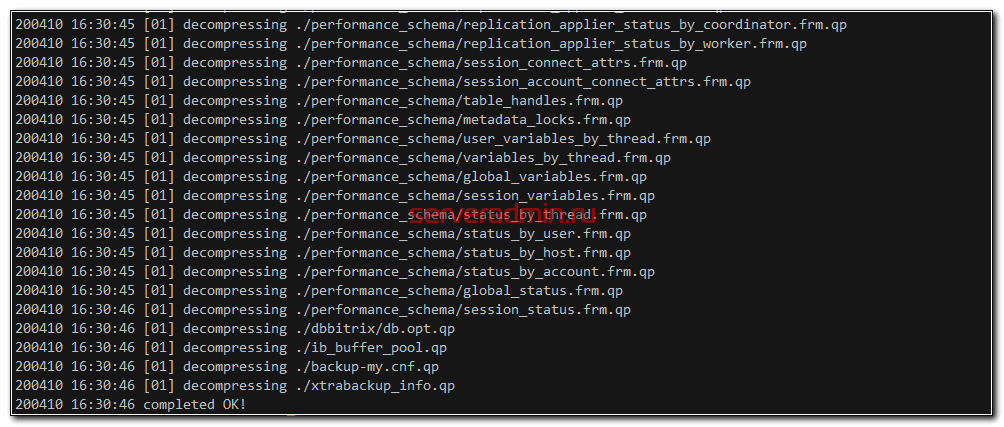Click the status_by_account.frm.qp path

tap(475, 272)
